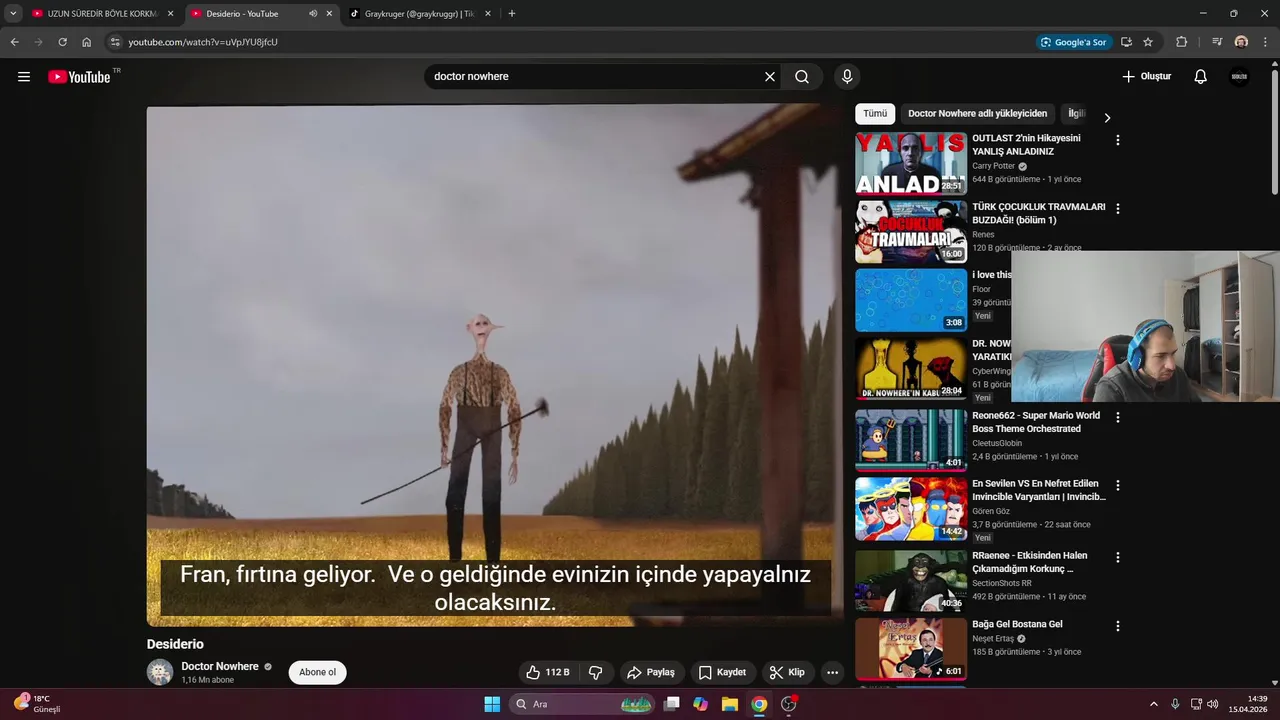The height and width of the screenshot is (720, 1280).
Task: Open DR. NOWHERE'IN KABUSLARI thumbnail
Action: coord(911,369)
